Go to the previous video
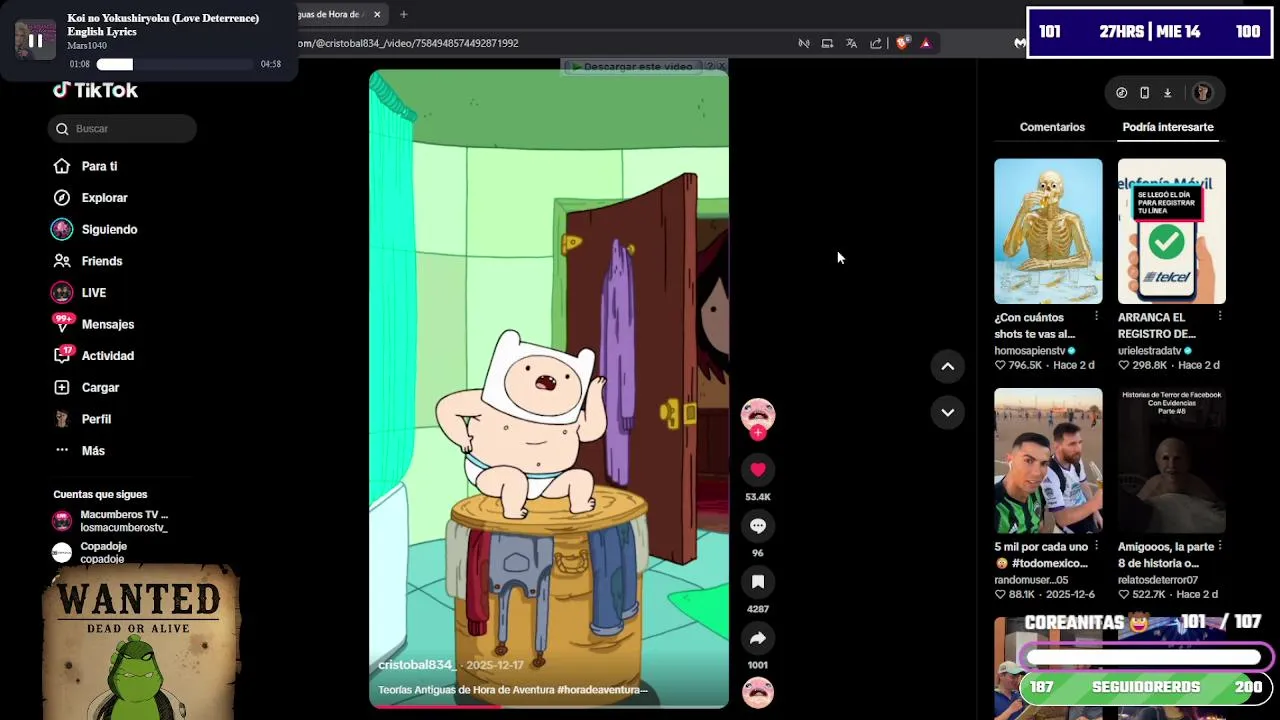Viewport: 1280px width, 720px height. point(948,366)
